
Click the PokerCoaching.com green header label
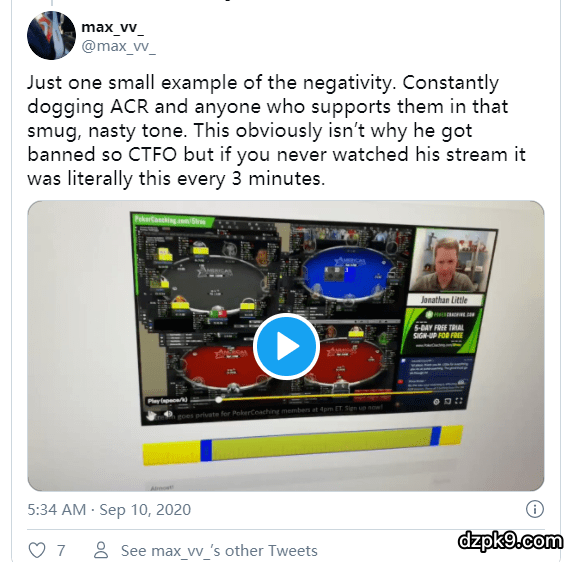click(171, 220)
